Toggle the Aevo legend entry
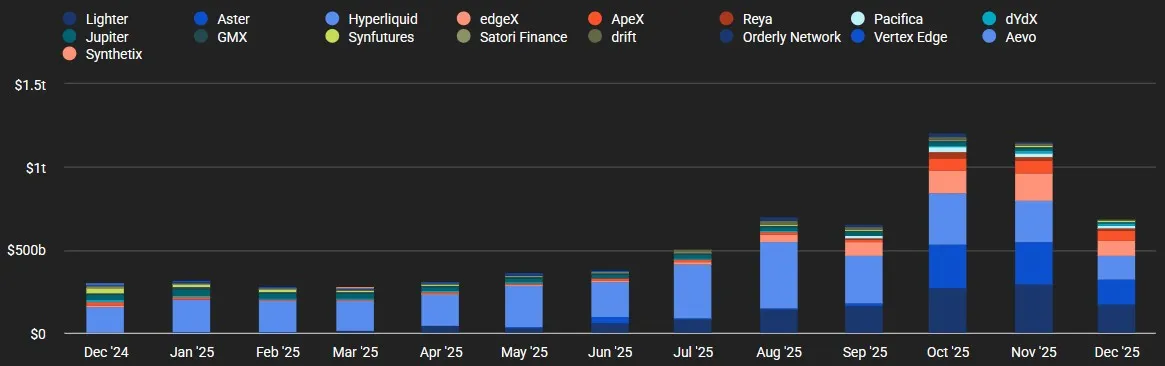The width and height of the screenshot is (1165, 366). coord(1009,37)
